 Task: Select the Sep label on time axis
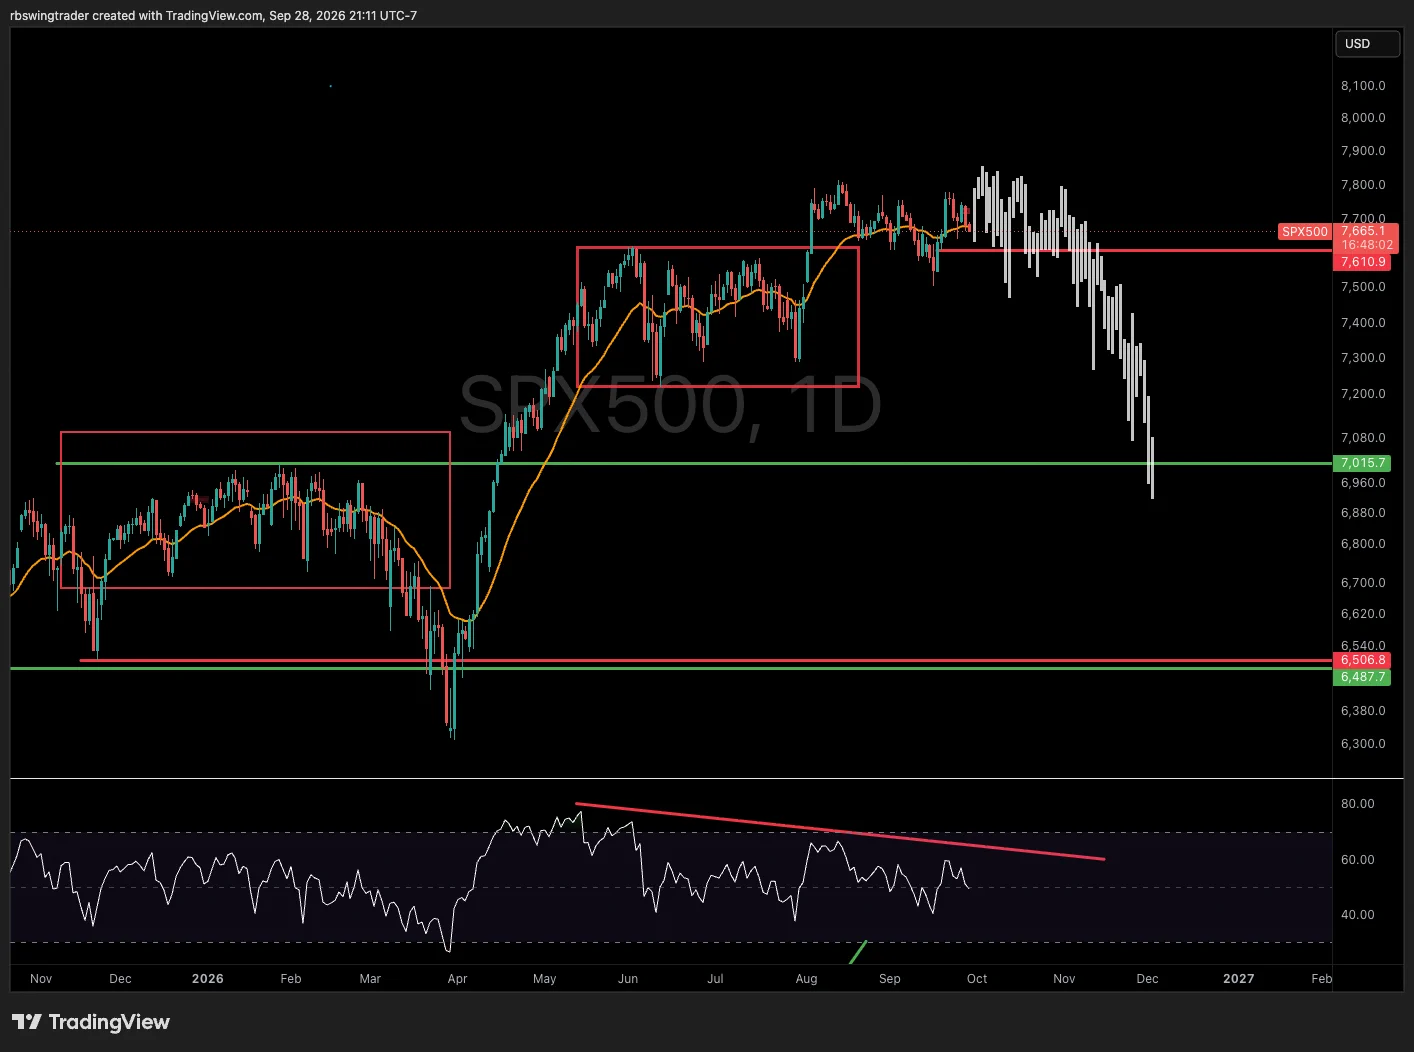(x=890, y=979)
